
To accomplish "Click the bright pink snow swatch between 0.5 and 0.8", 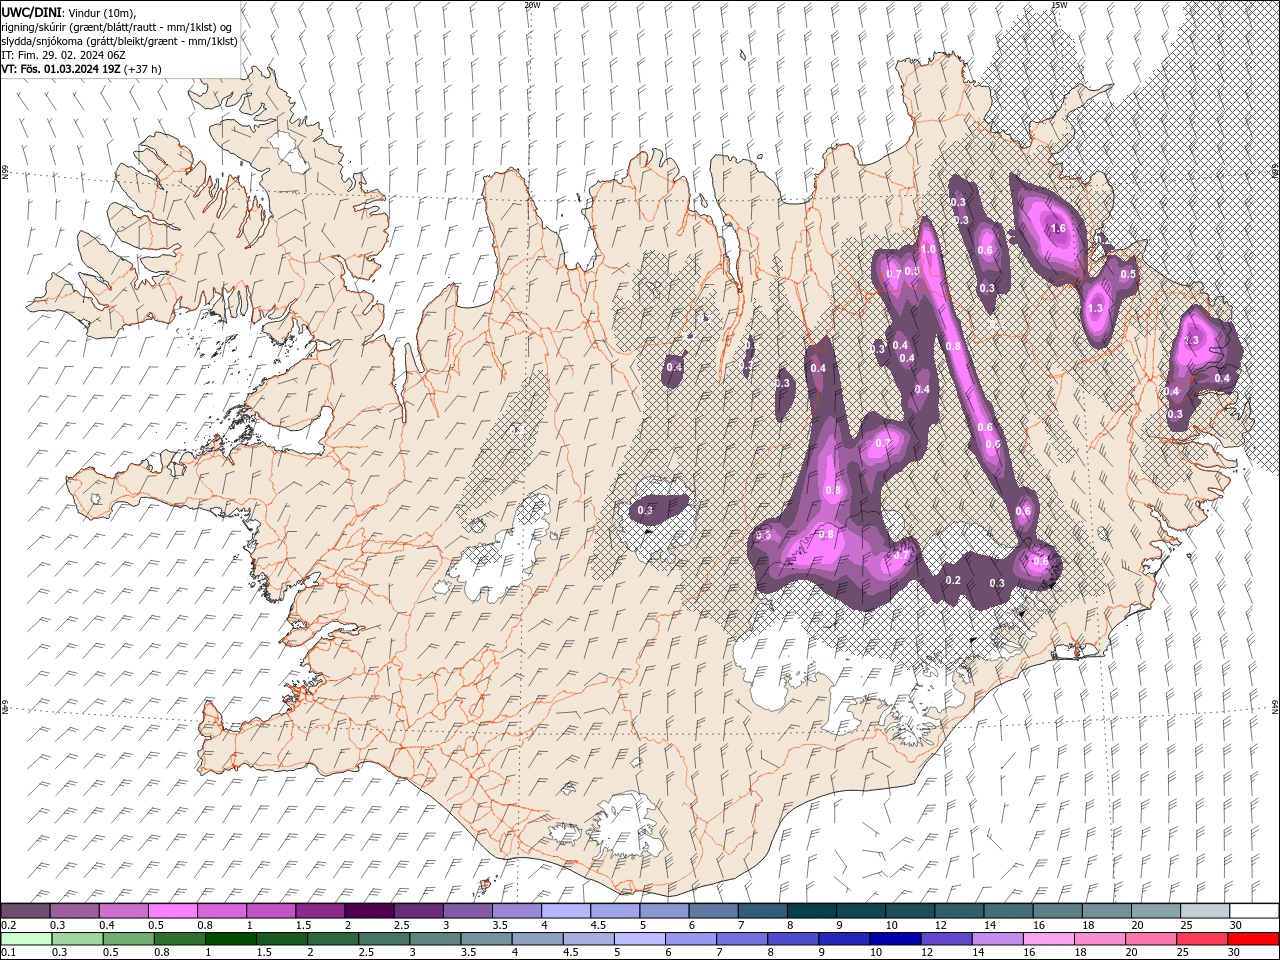I will coord(173,911).
